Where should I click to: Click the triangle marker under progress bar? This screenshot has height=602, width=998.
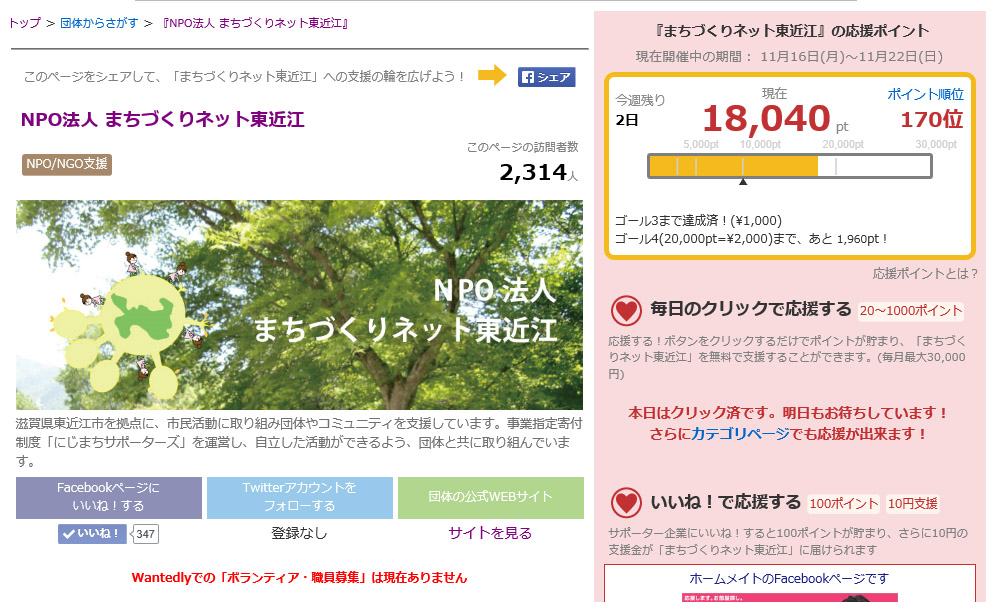click(742, 182)
